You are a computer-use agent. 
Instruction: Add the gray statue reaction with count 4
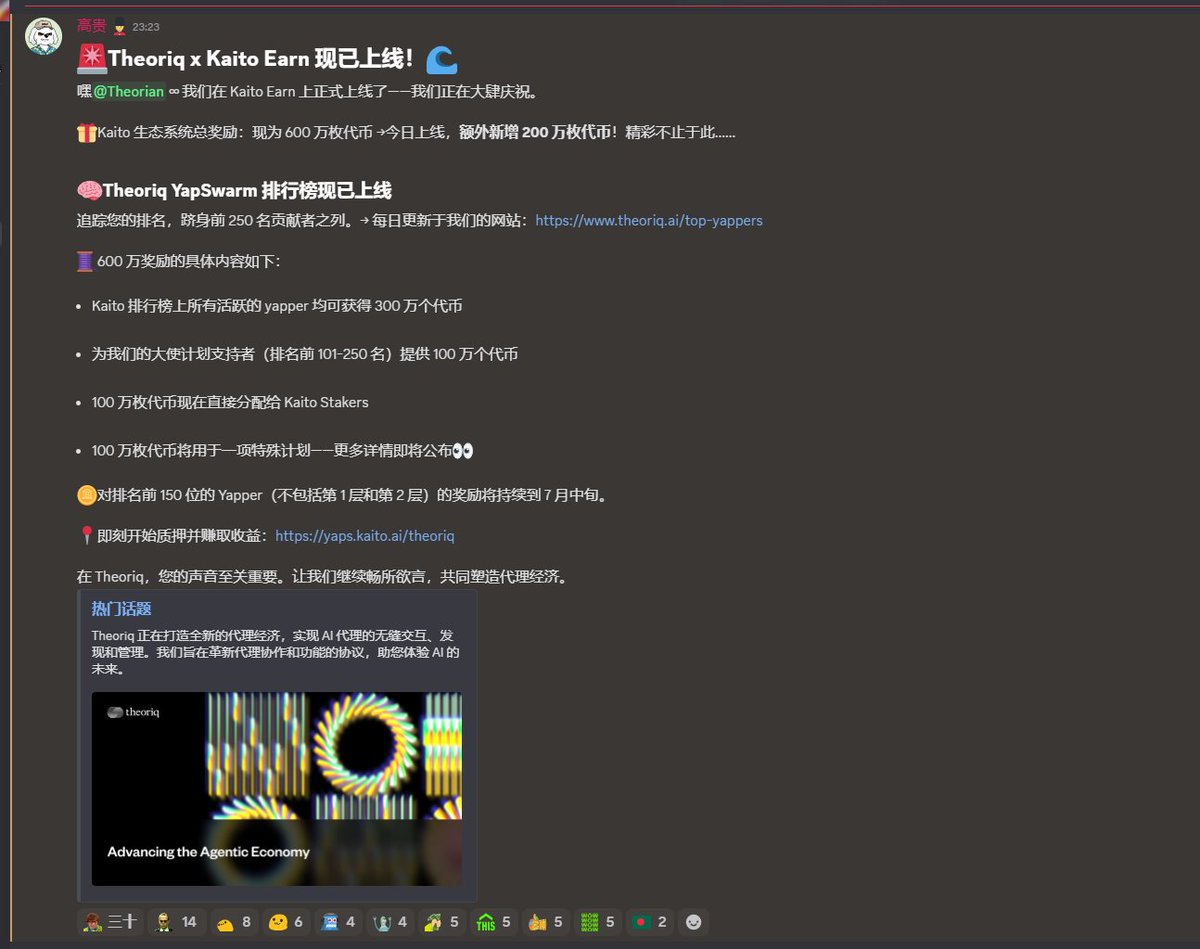(390, 922)
